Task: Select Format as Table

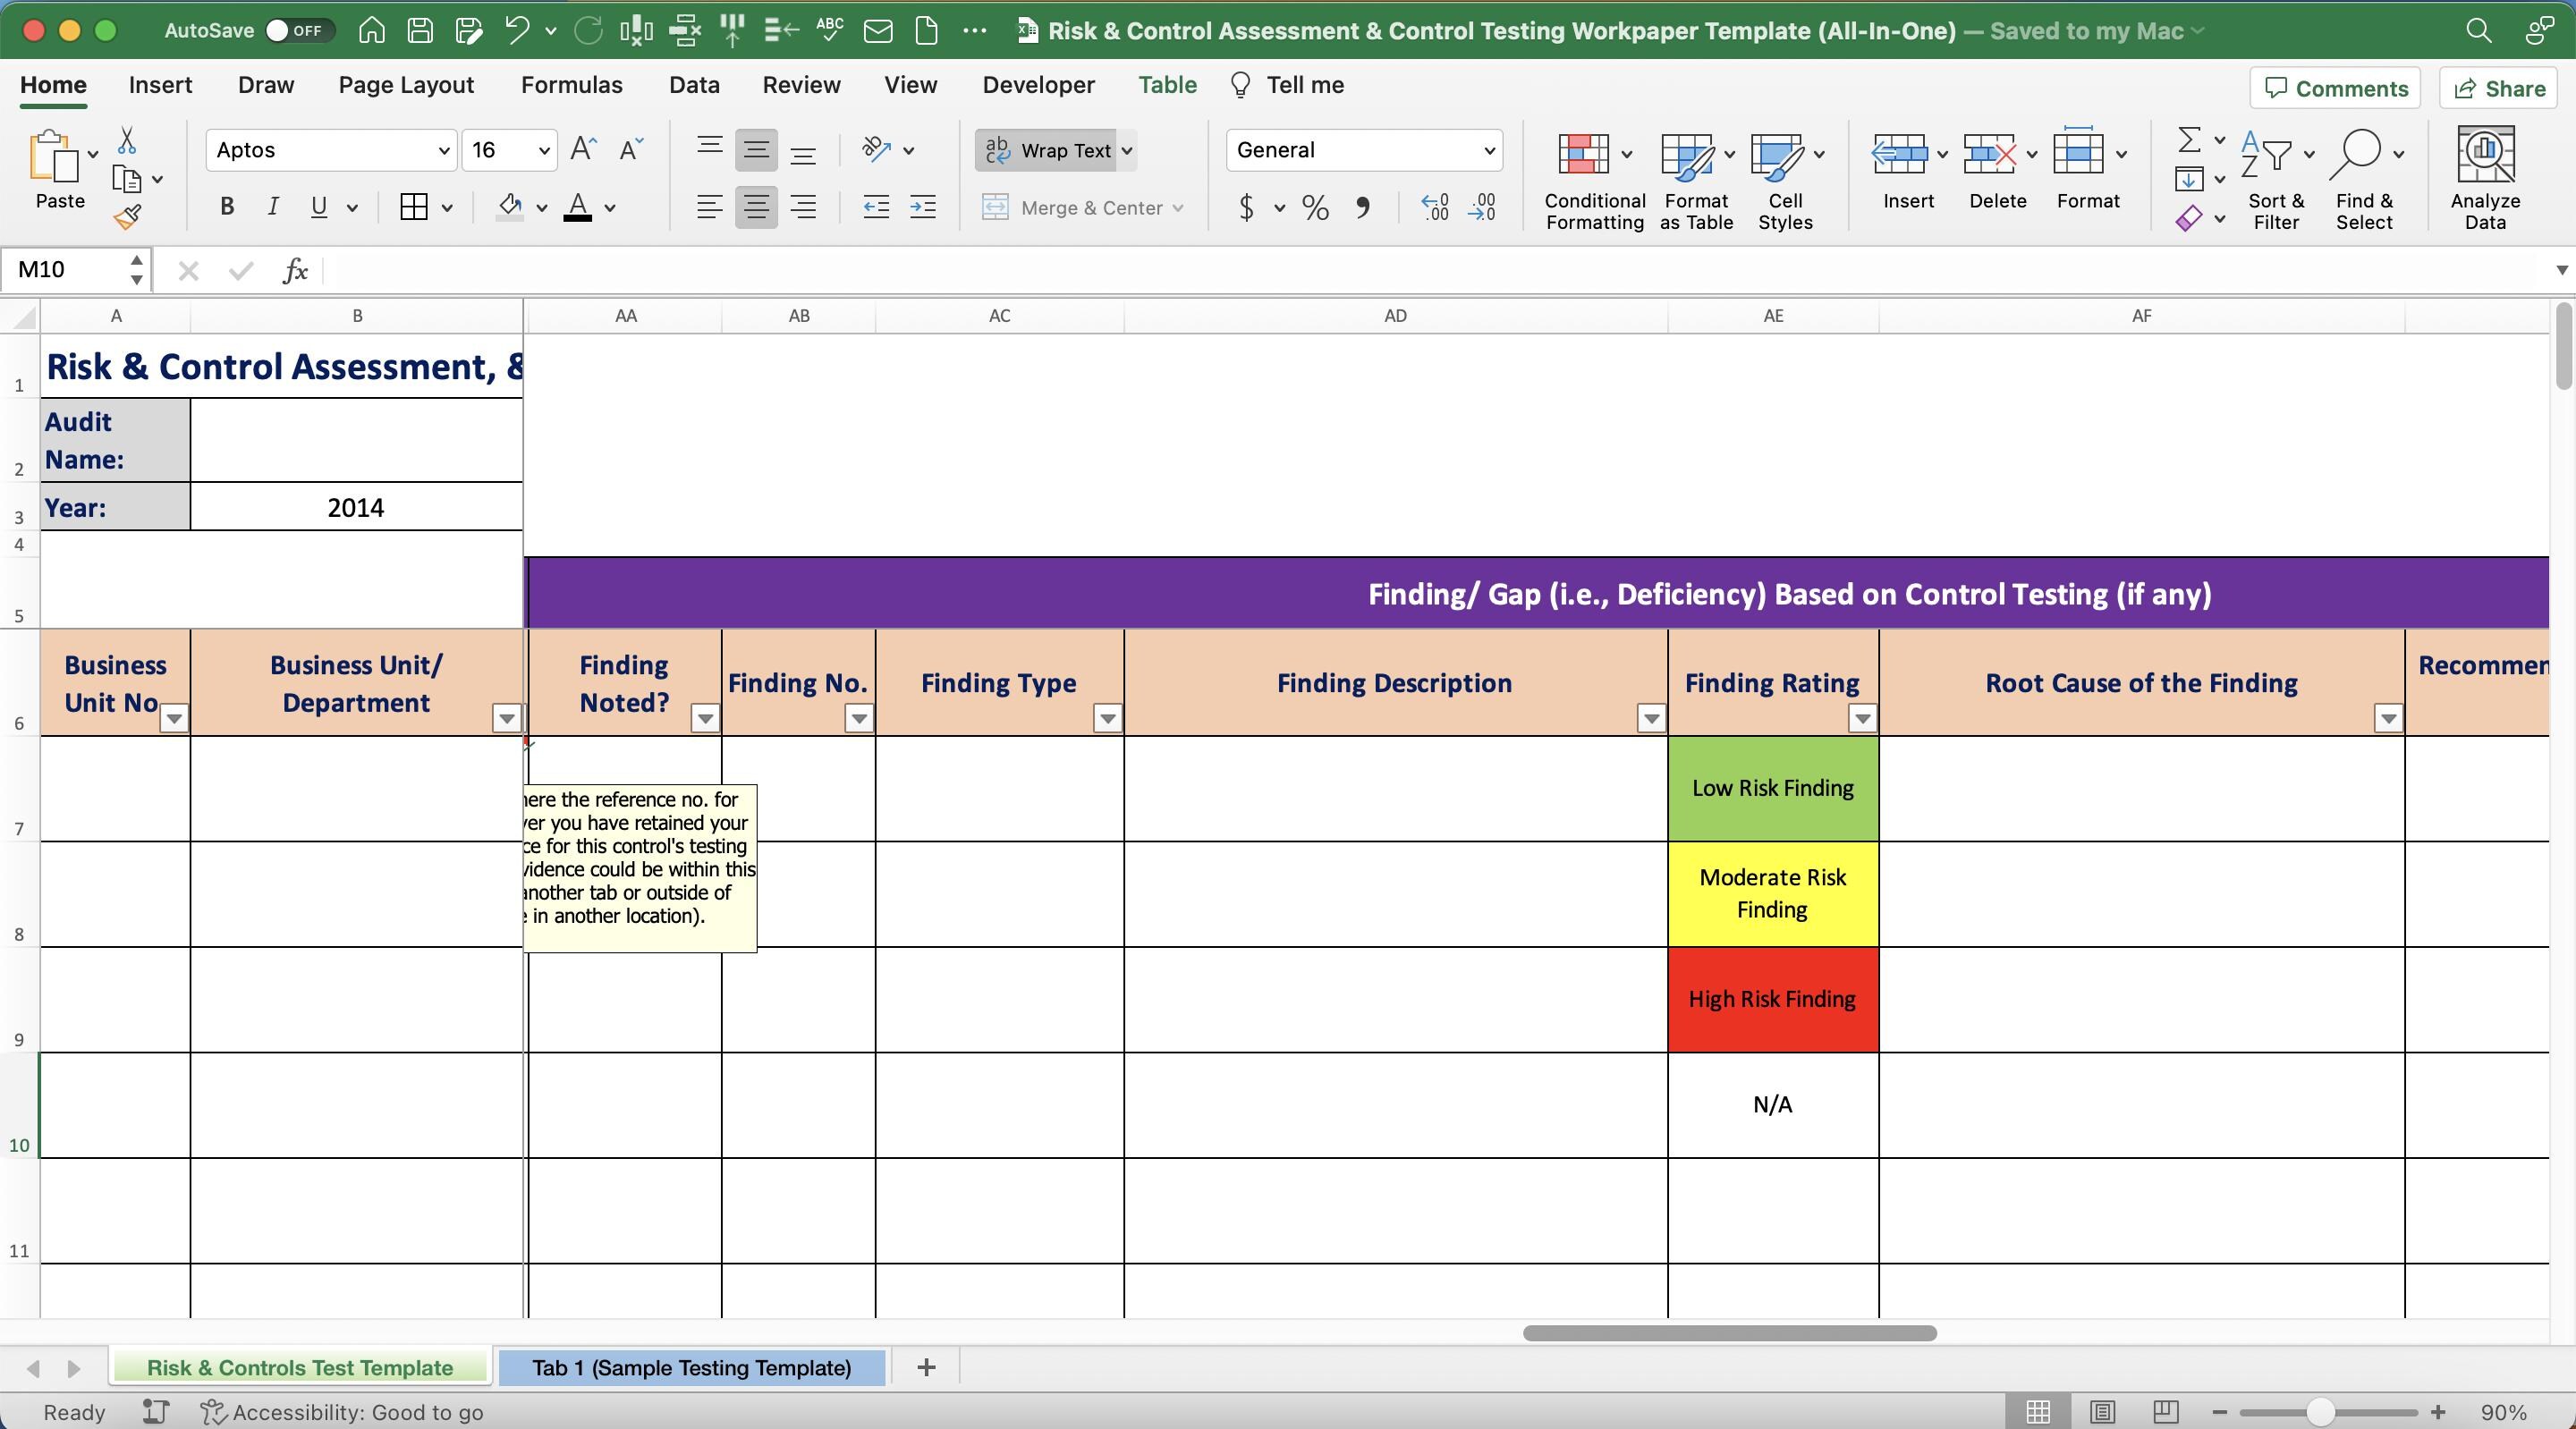Action: tap(1694, 180)
